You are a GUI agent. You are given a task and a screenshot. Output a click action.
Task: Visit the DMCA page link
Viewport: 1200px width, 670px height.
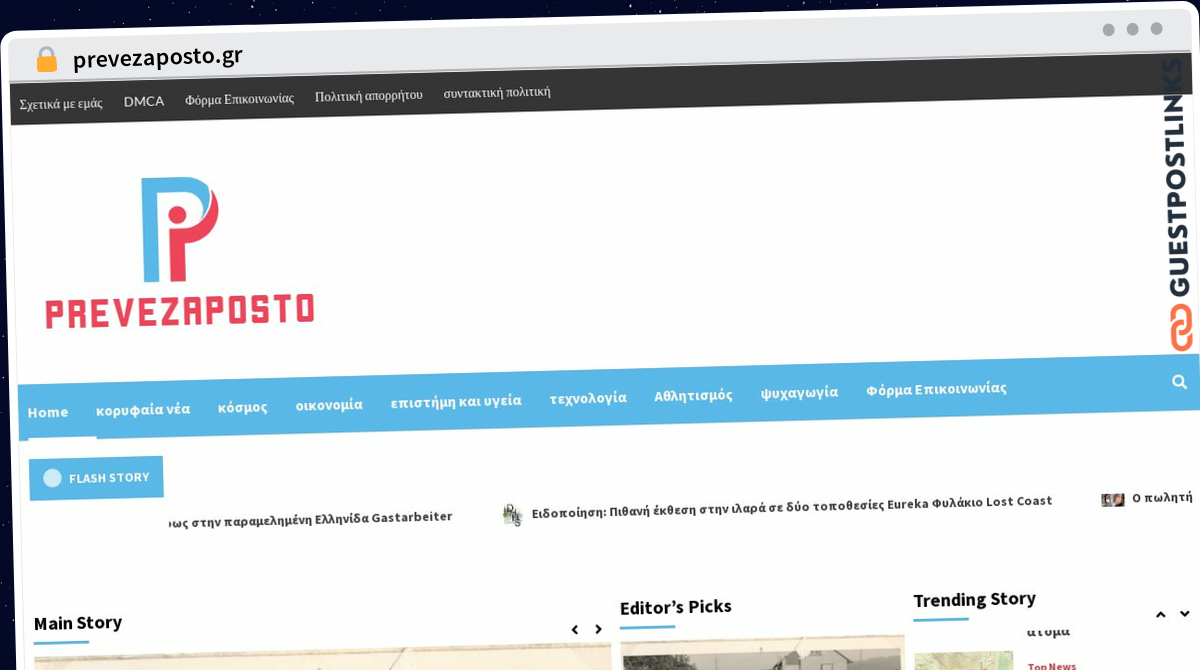144,101
